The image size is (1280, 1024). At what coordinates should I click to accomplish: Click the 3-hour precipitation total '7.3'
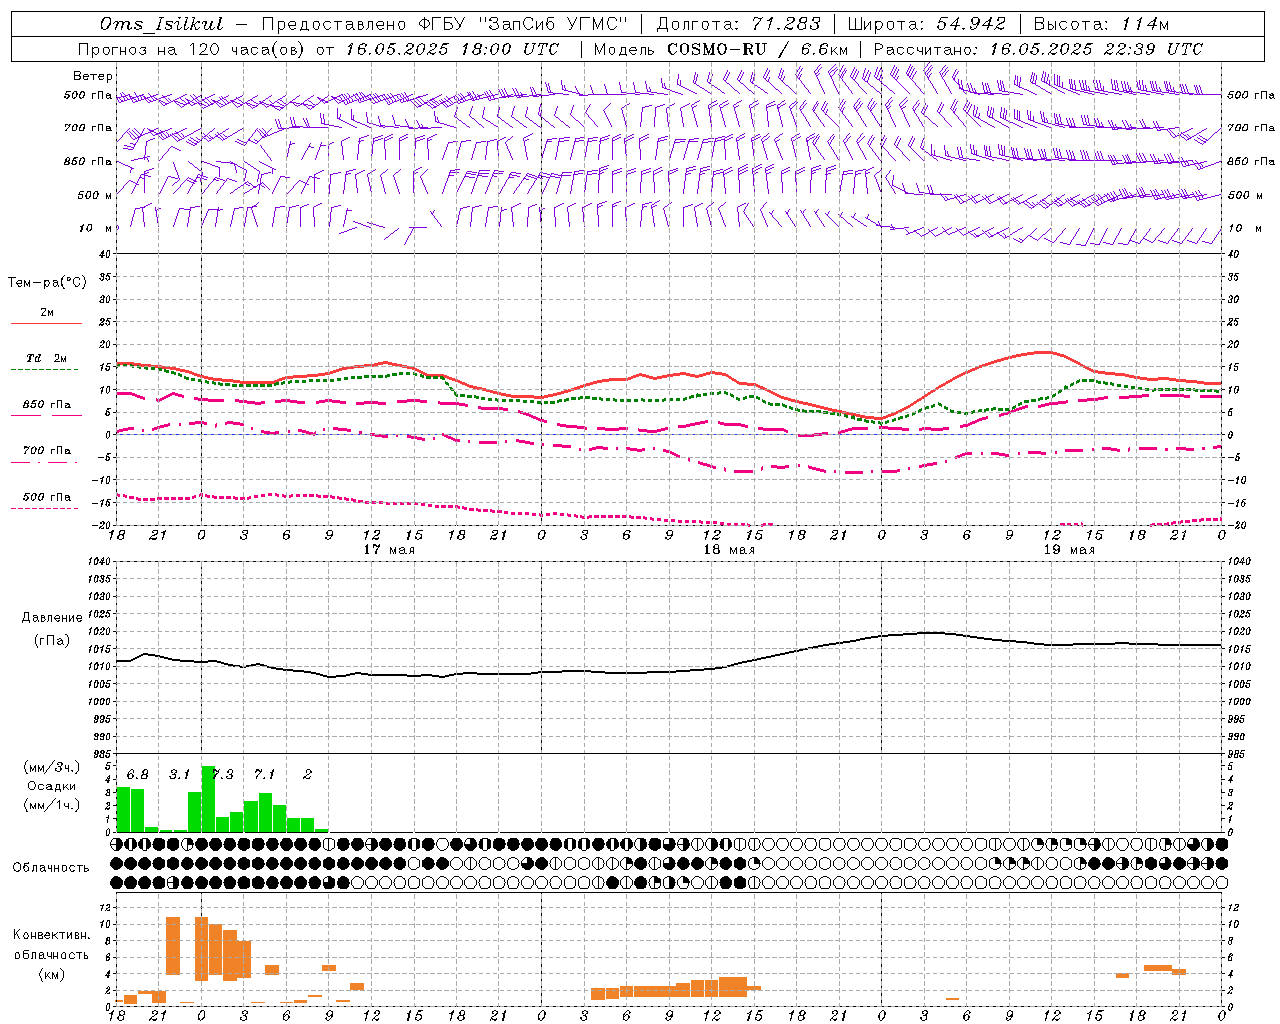(225, 774)
